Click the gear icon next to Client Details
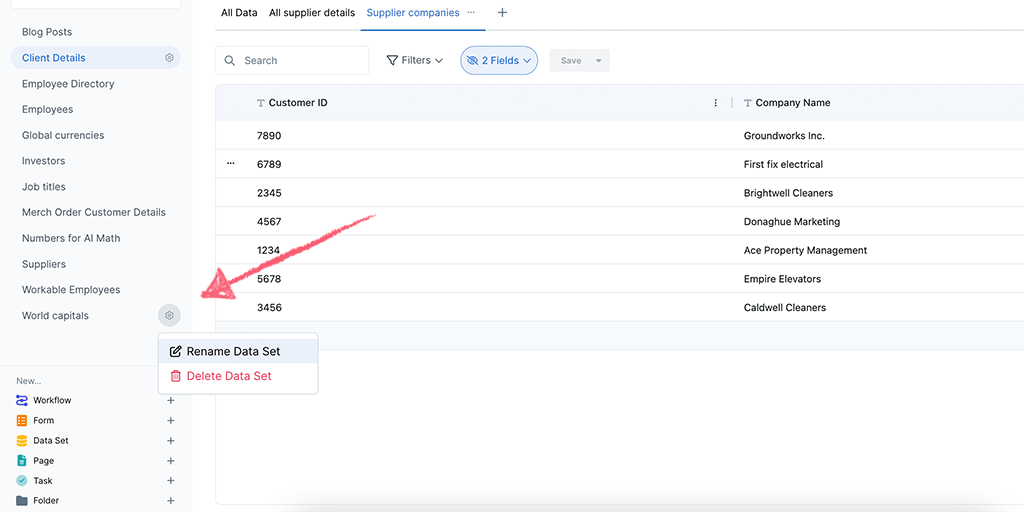The height and width of the screenshot is (512, 1024). [x=169, y=58]
